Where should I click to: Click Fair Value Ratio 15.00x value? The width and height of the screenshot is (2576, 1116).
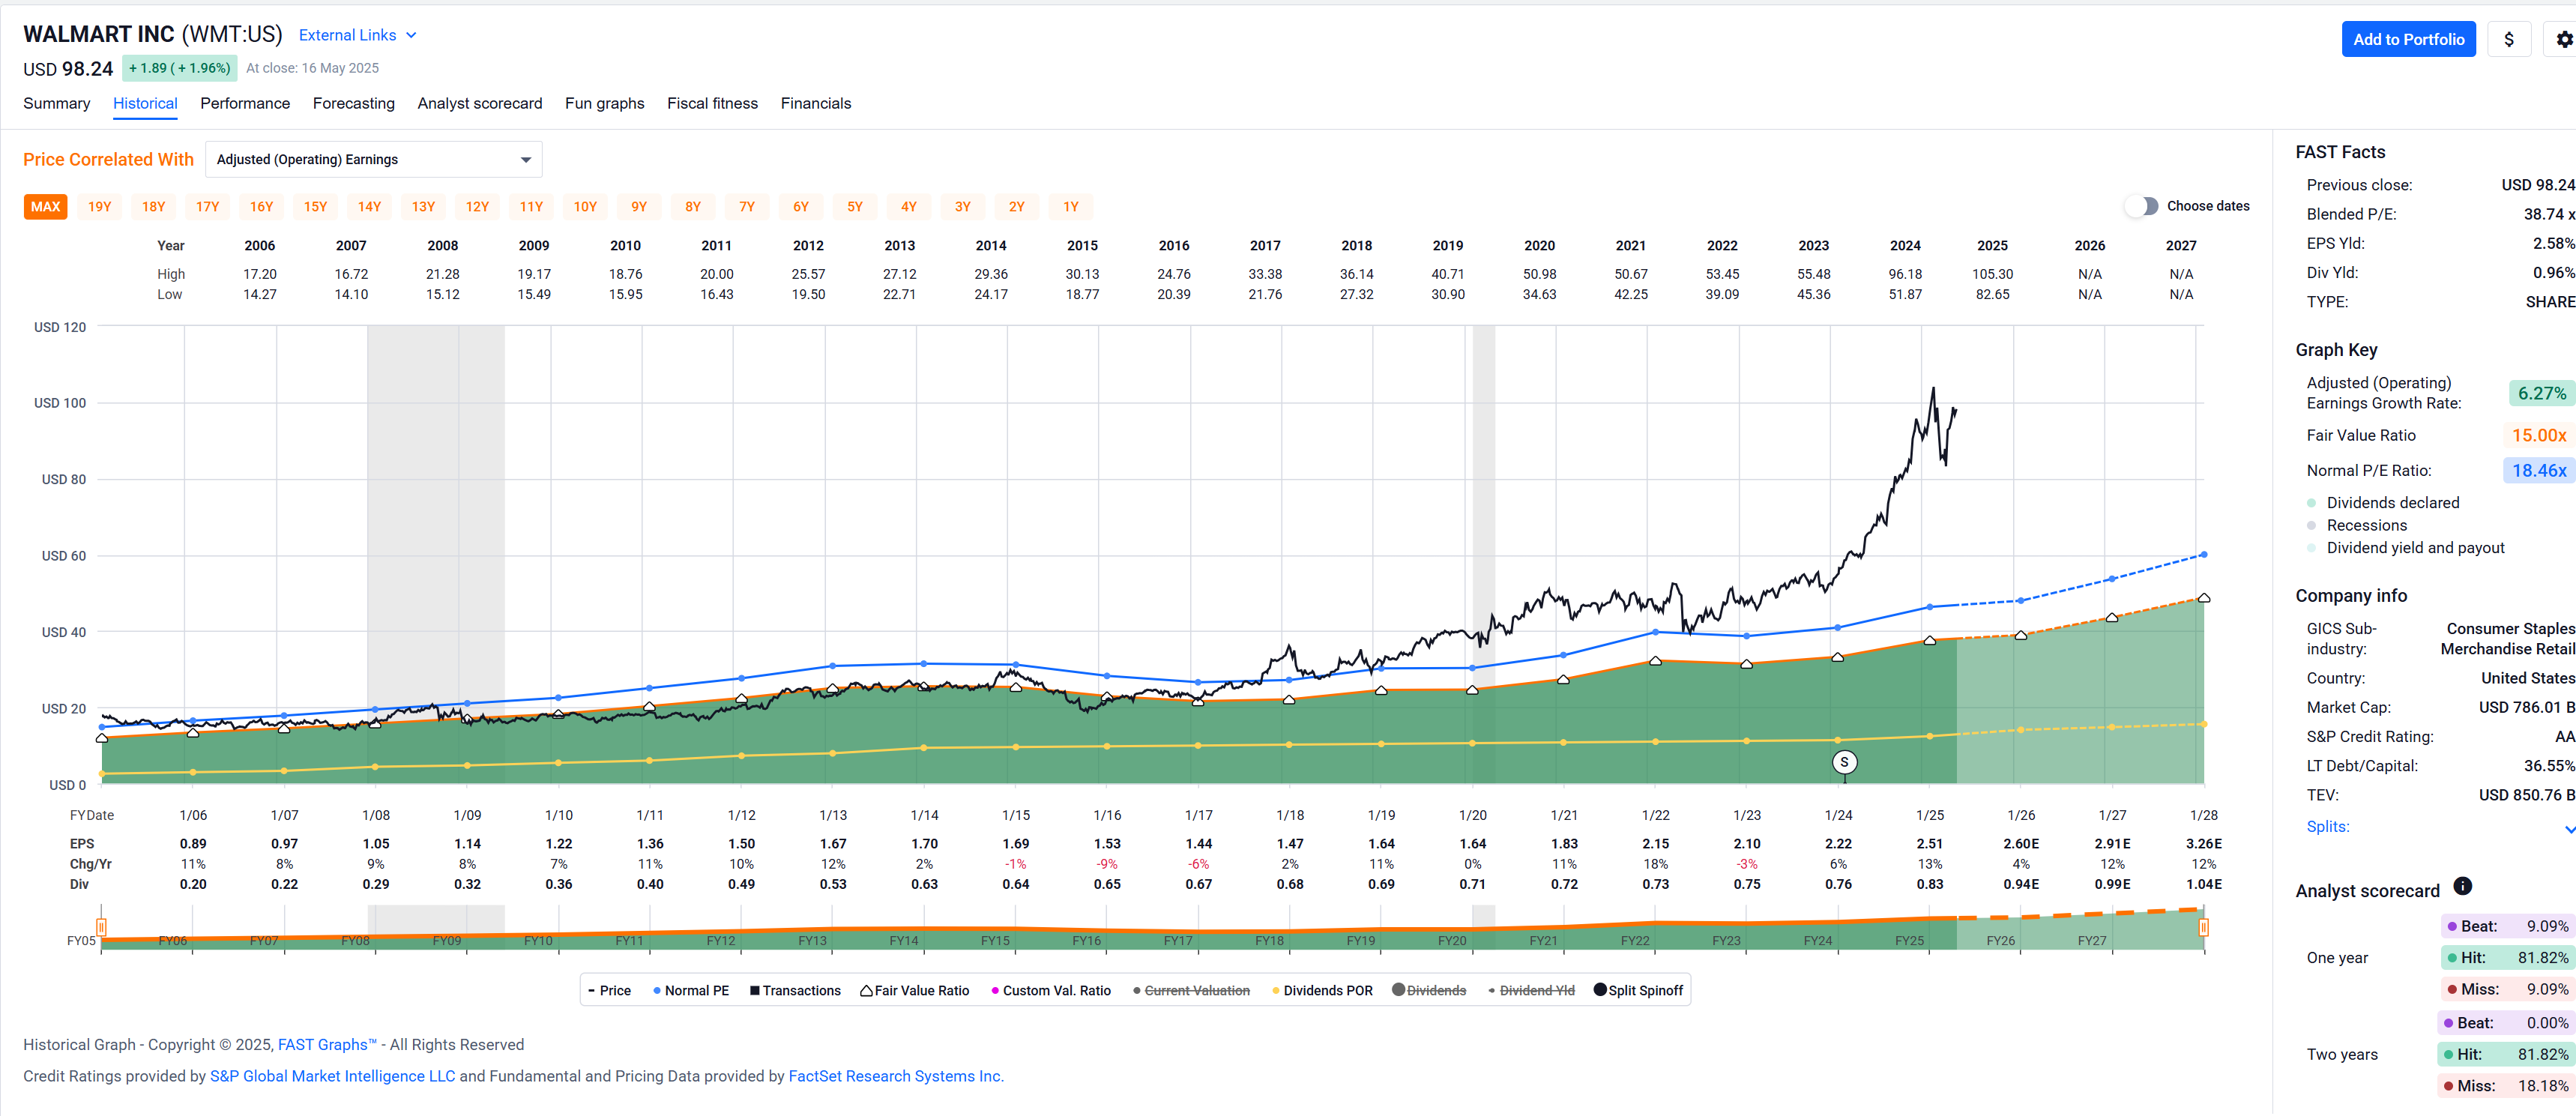click(x=2539, y=436)
